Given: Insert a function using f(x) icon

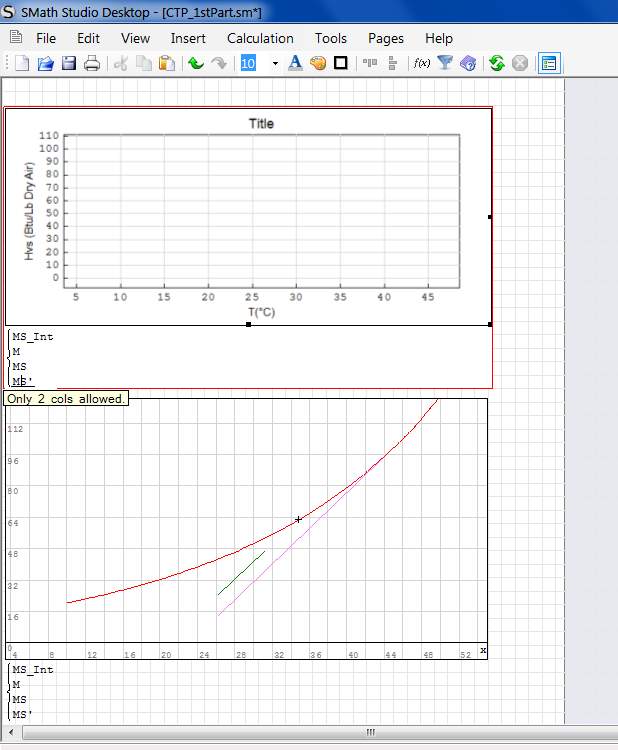Looking at the screenshot, I should tap(422, 63).
